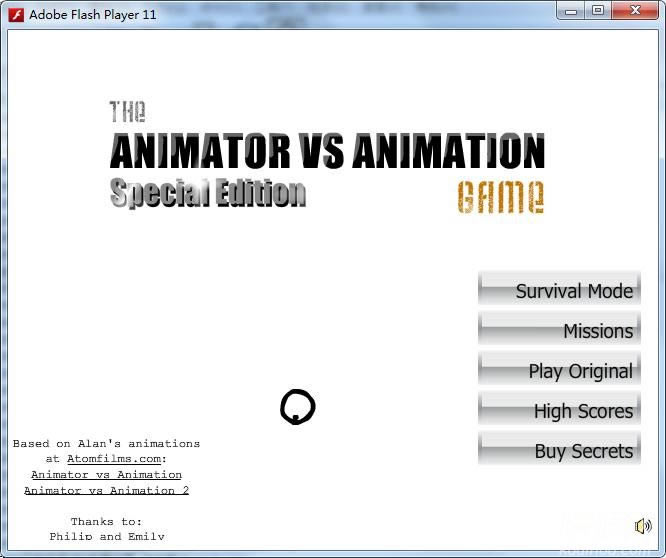This screenshot has height=558, width=666.
Task: Maximize the Flash Player window
Action: (x=598, y=11)
